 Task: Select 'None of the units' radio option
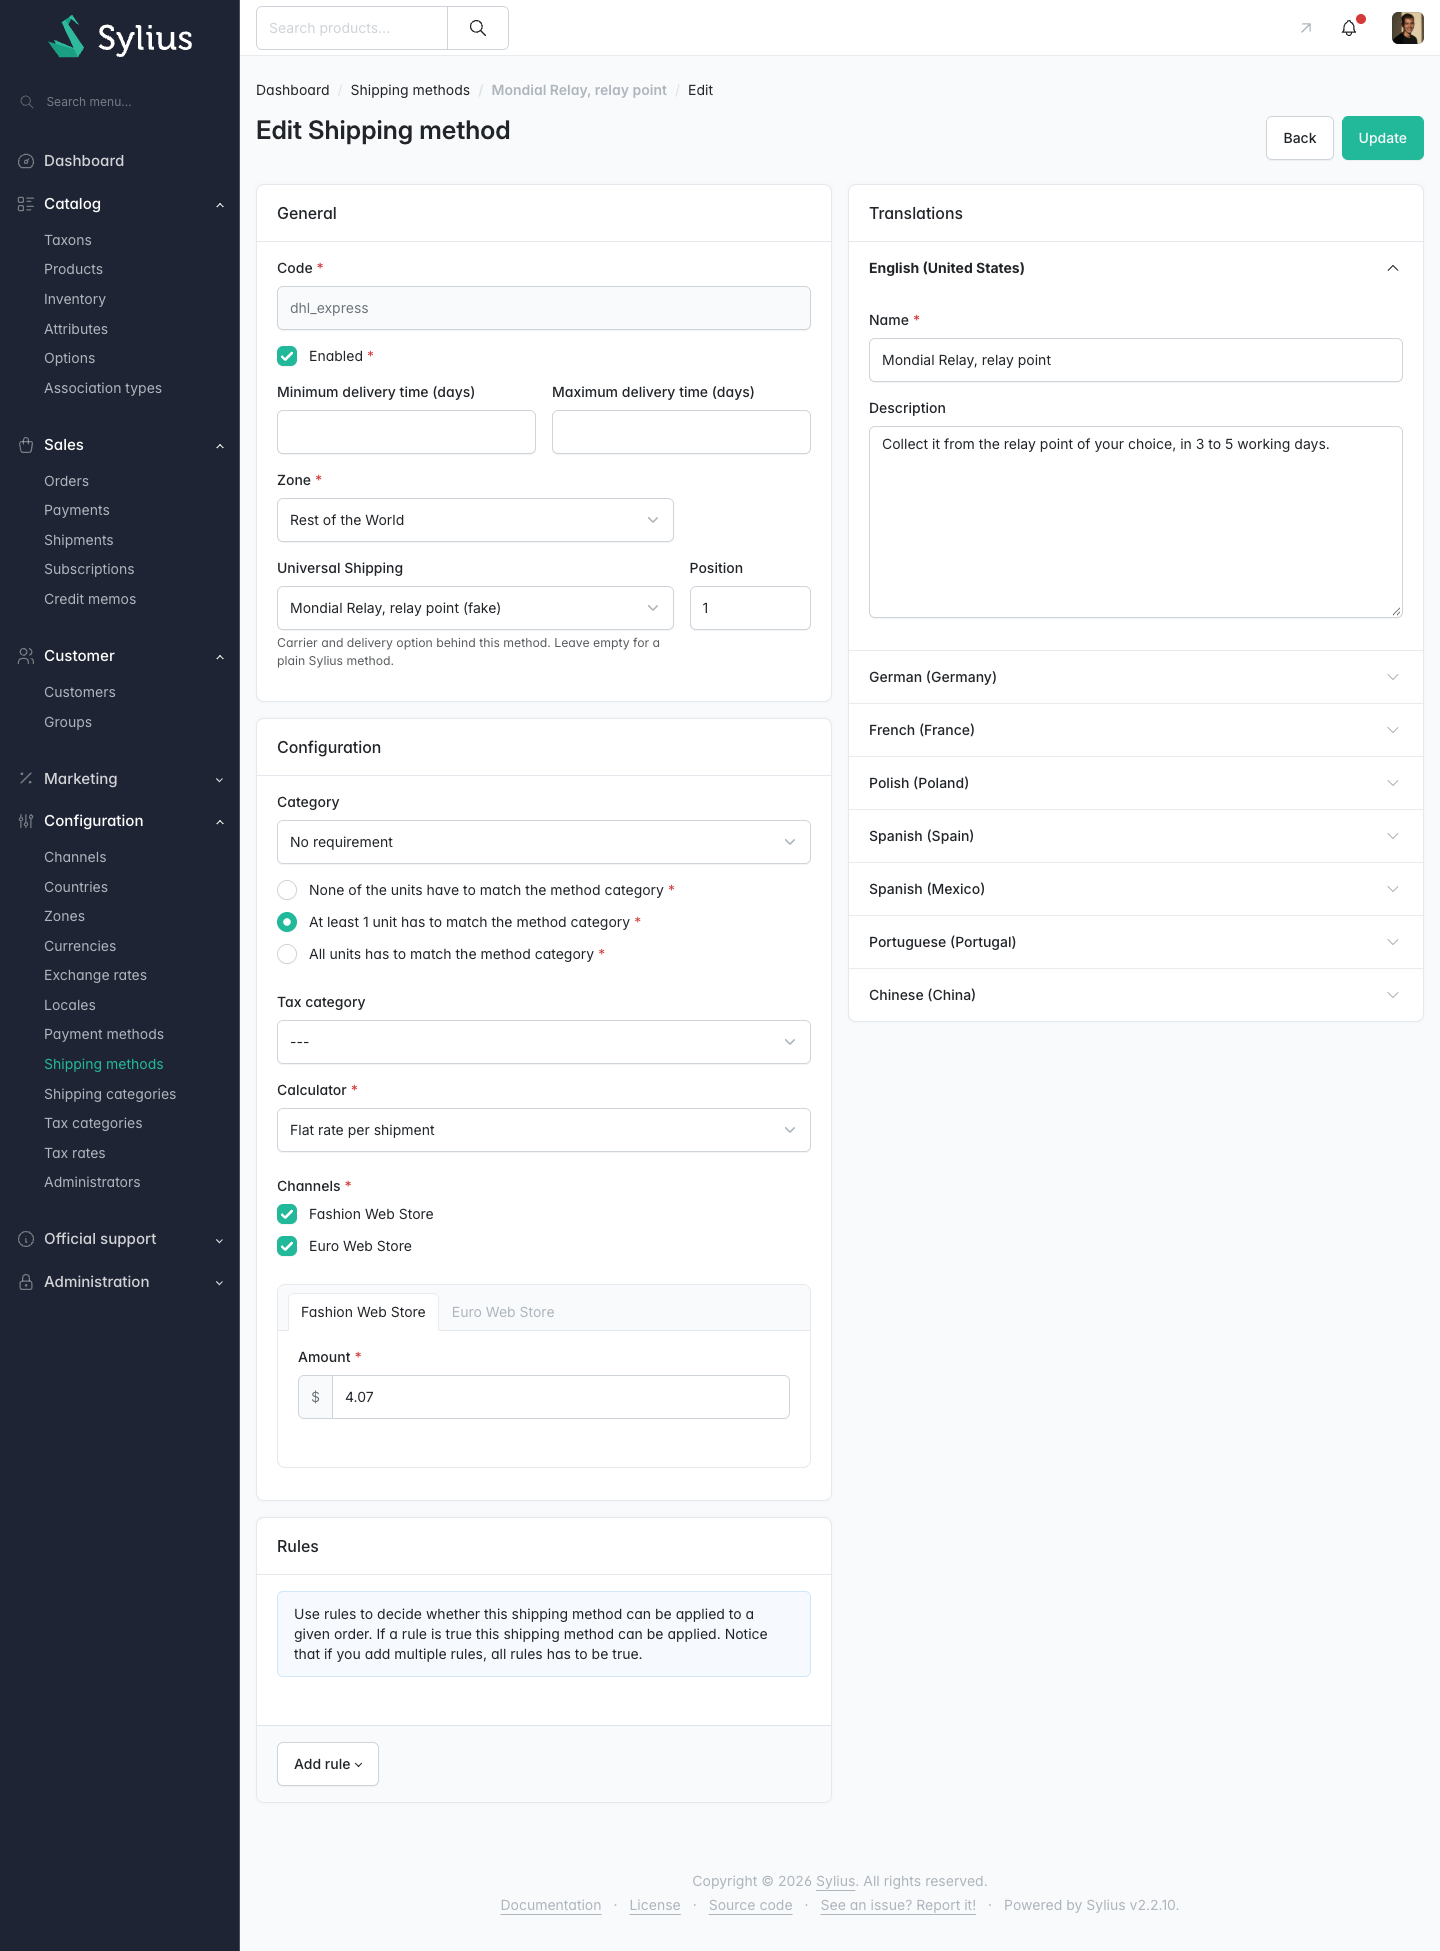(x=287, y=890)
